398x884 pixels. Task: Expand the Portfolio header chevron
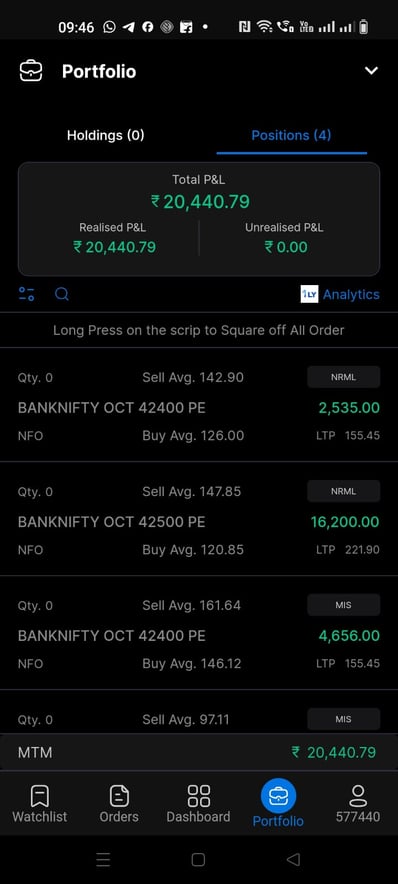[371, 71]
